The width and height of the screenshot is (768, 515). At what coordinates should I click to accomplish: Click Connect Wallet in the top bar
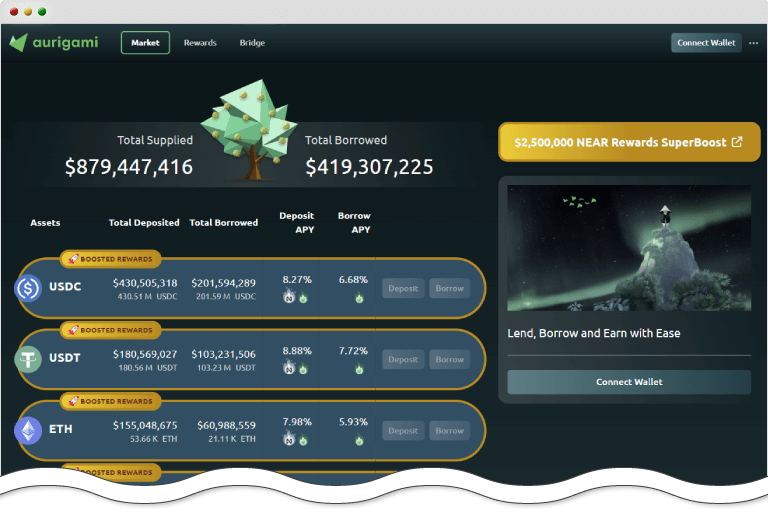pos(706,43)
